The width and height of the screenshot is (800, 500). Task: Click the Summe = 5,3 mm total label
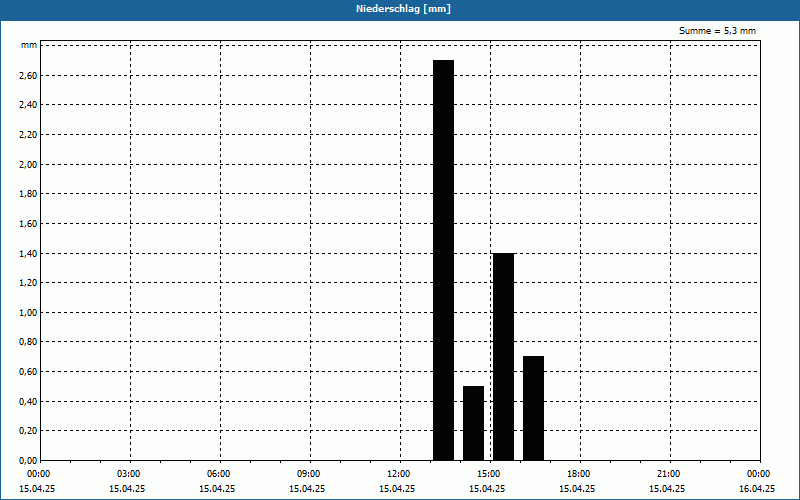point(717,31)
